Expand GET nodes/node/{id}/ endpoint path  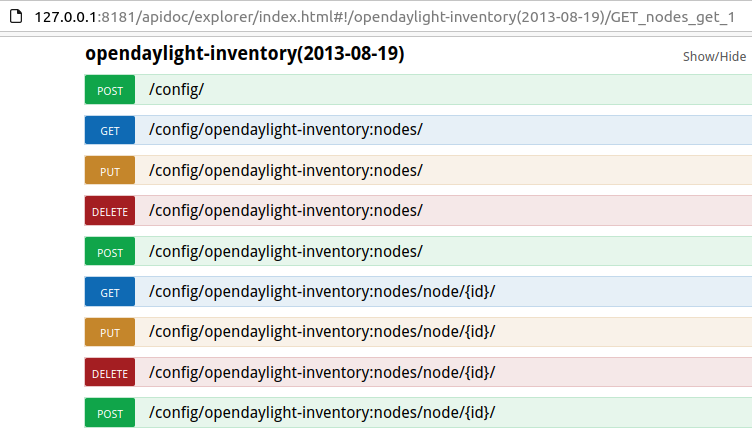(322, 291)
